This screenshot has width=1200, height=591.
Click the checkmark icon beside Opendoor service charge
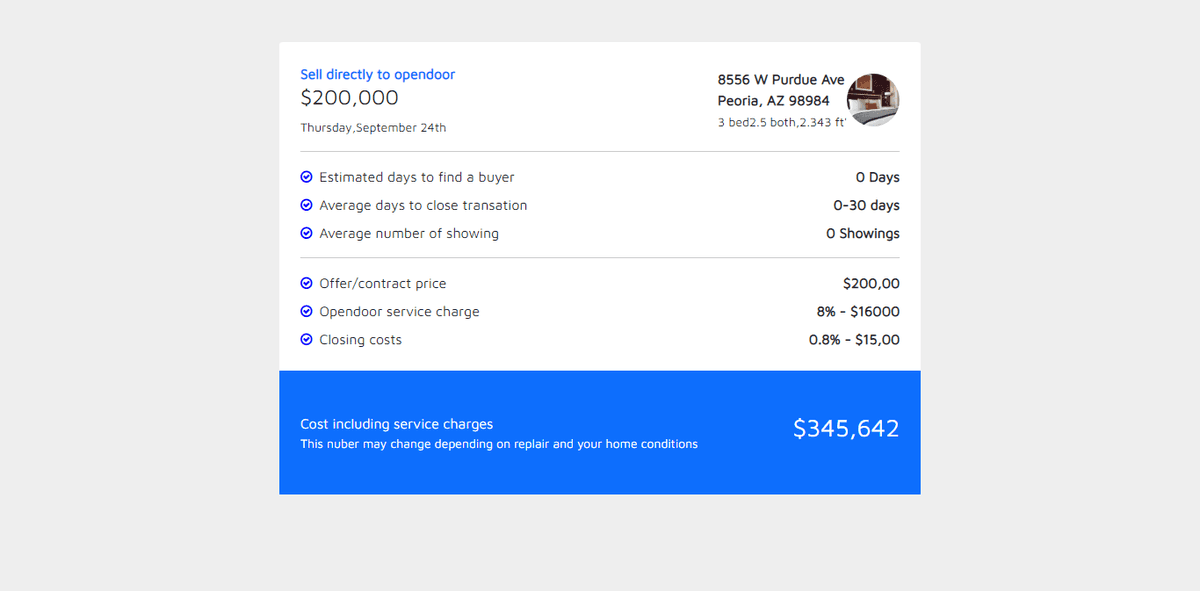coord(306,311)
